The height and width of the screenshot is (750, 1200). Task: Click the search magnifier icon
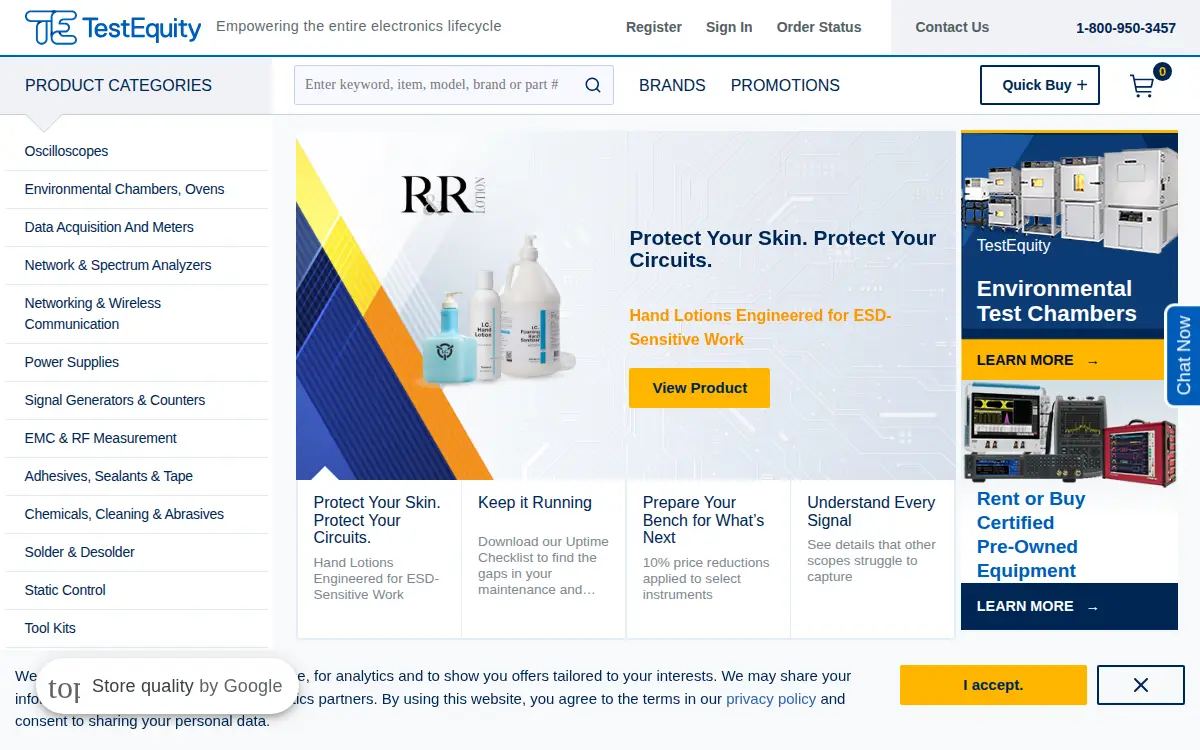coord(593,85)
